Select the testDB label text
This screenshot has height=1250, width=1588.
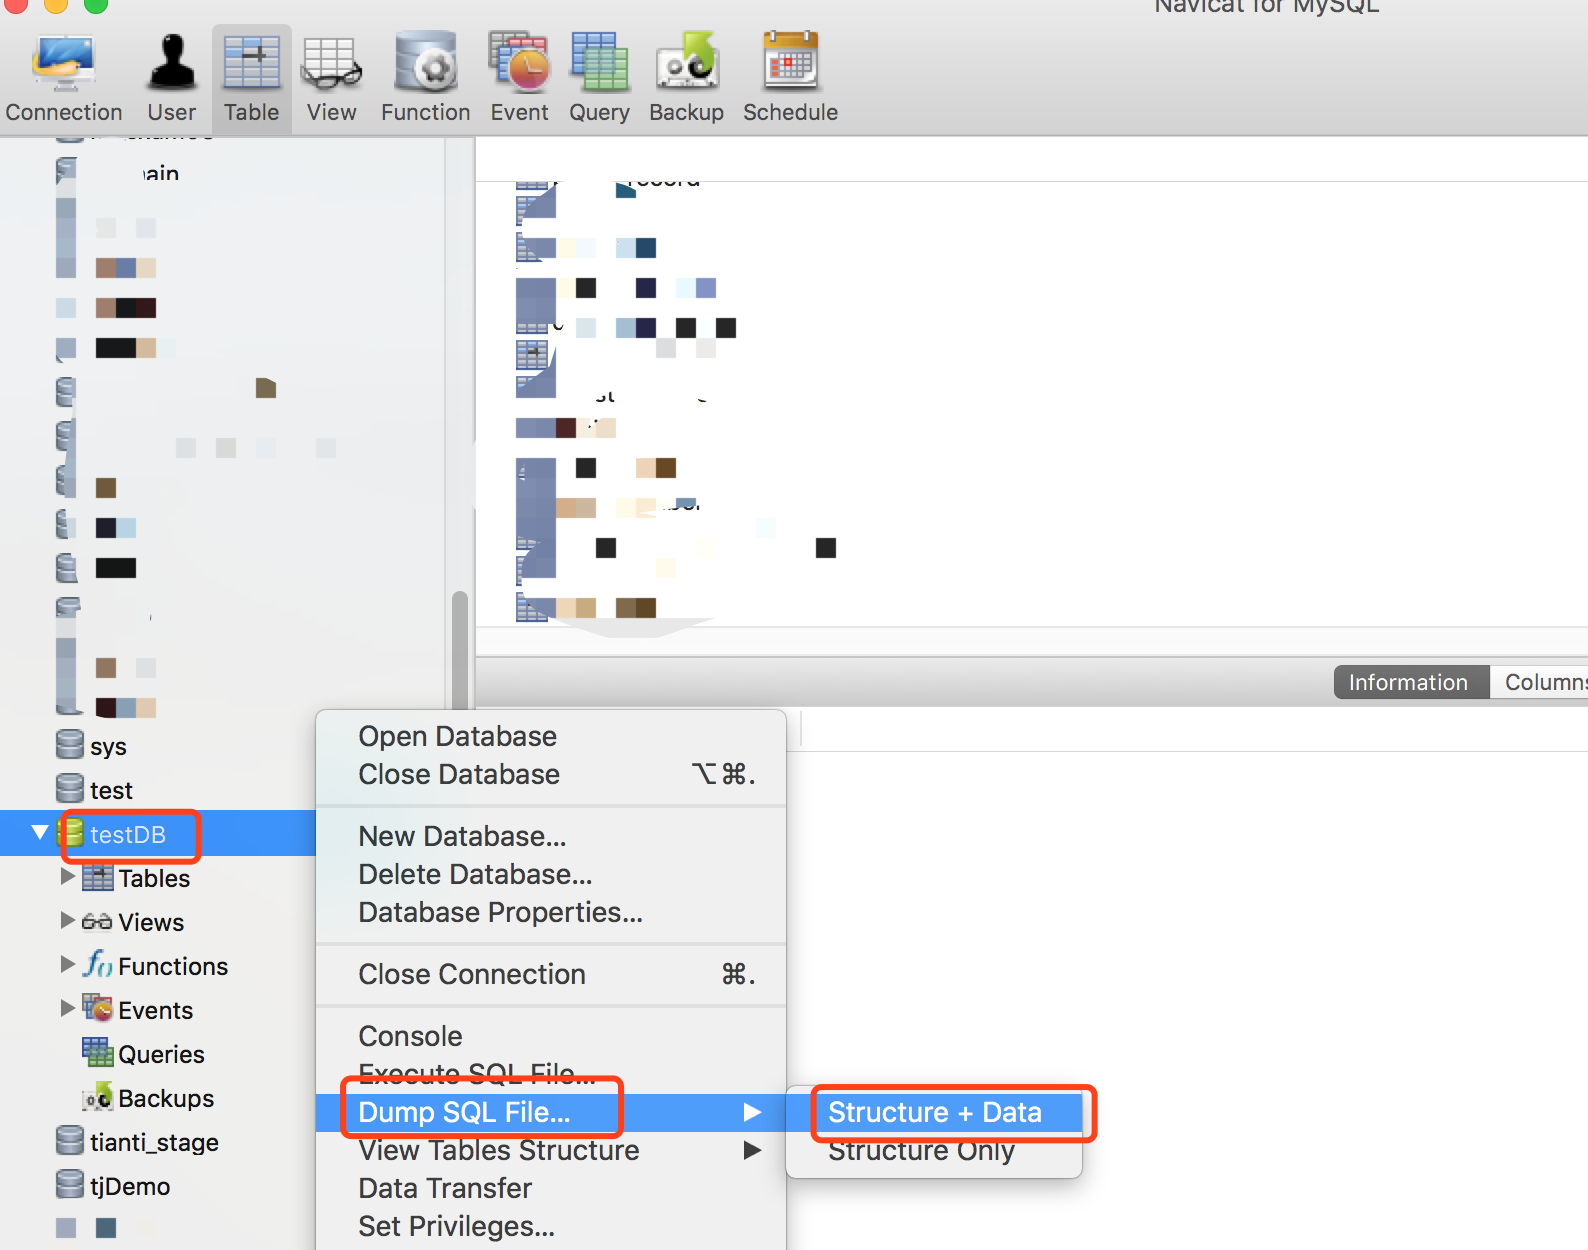128,834
